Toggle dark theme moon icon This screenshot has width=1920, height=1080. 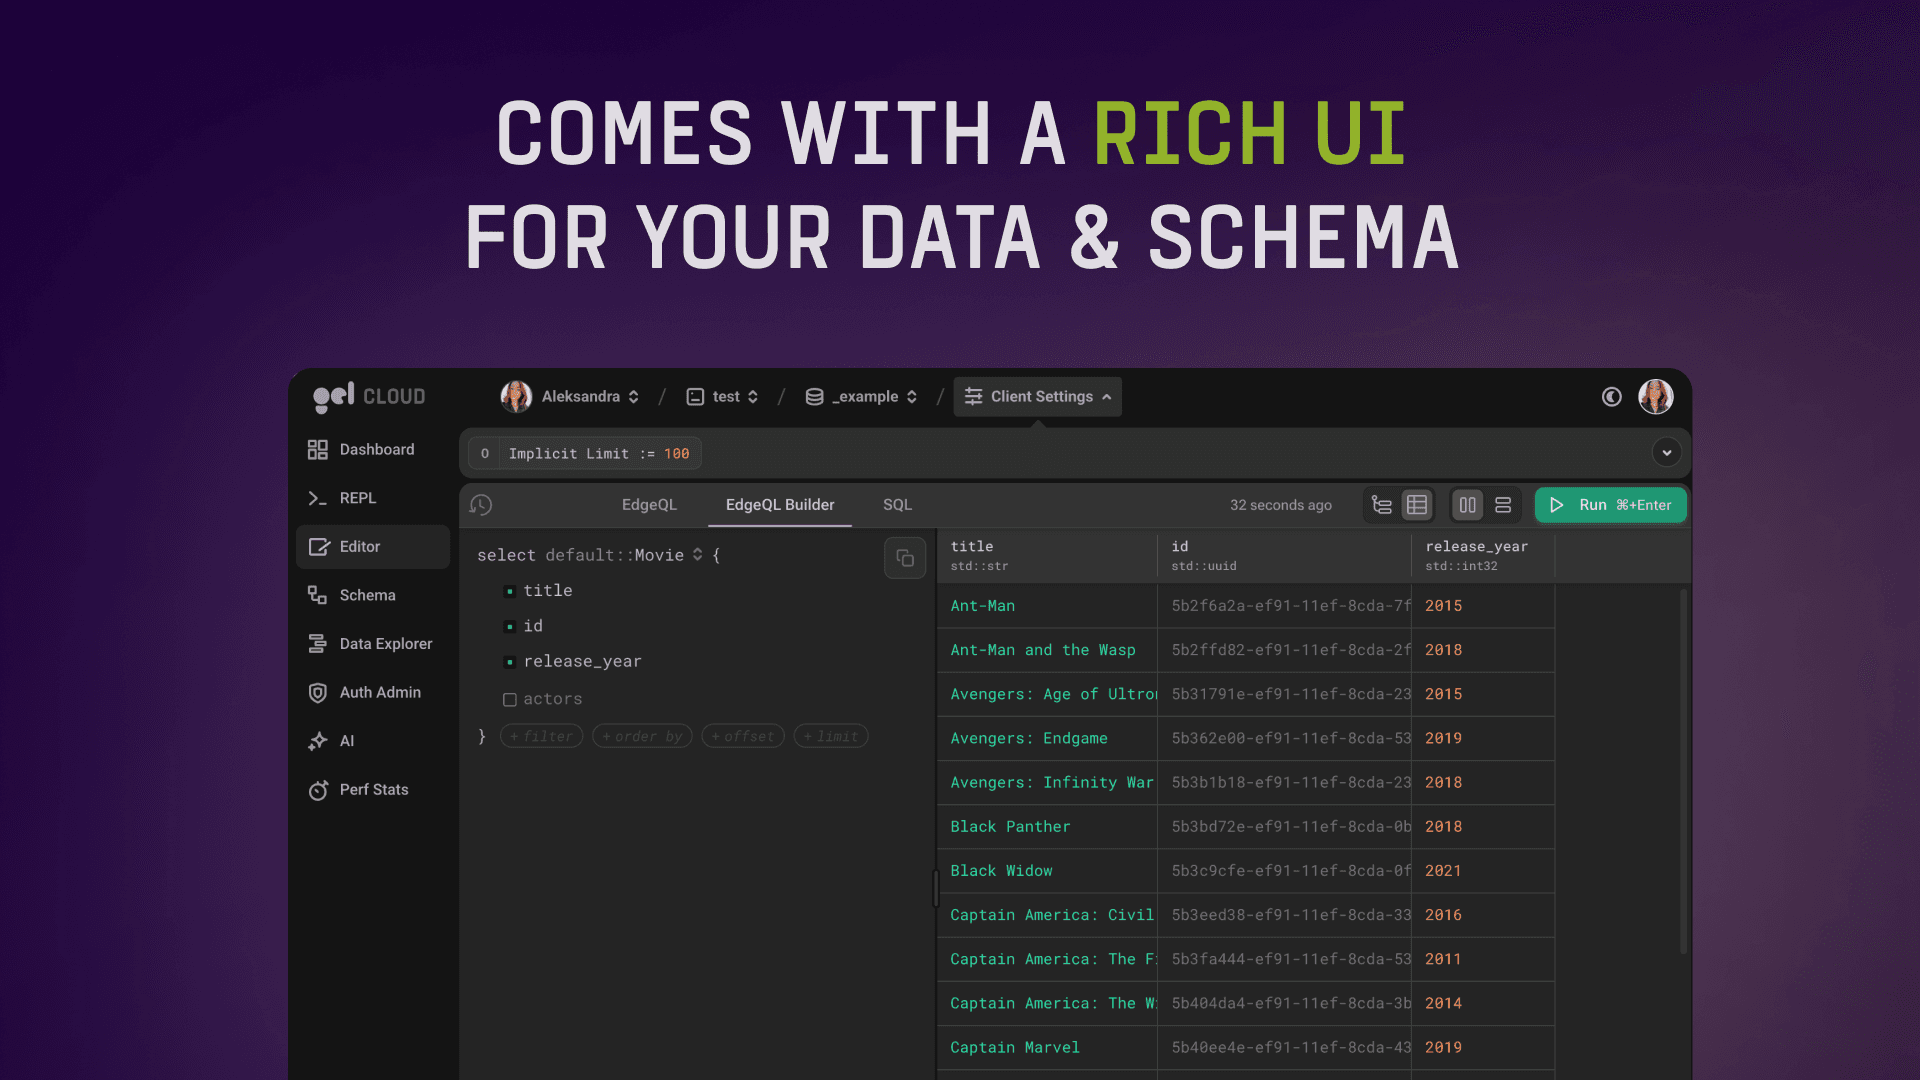(x=1611, y=397)
